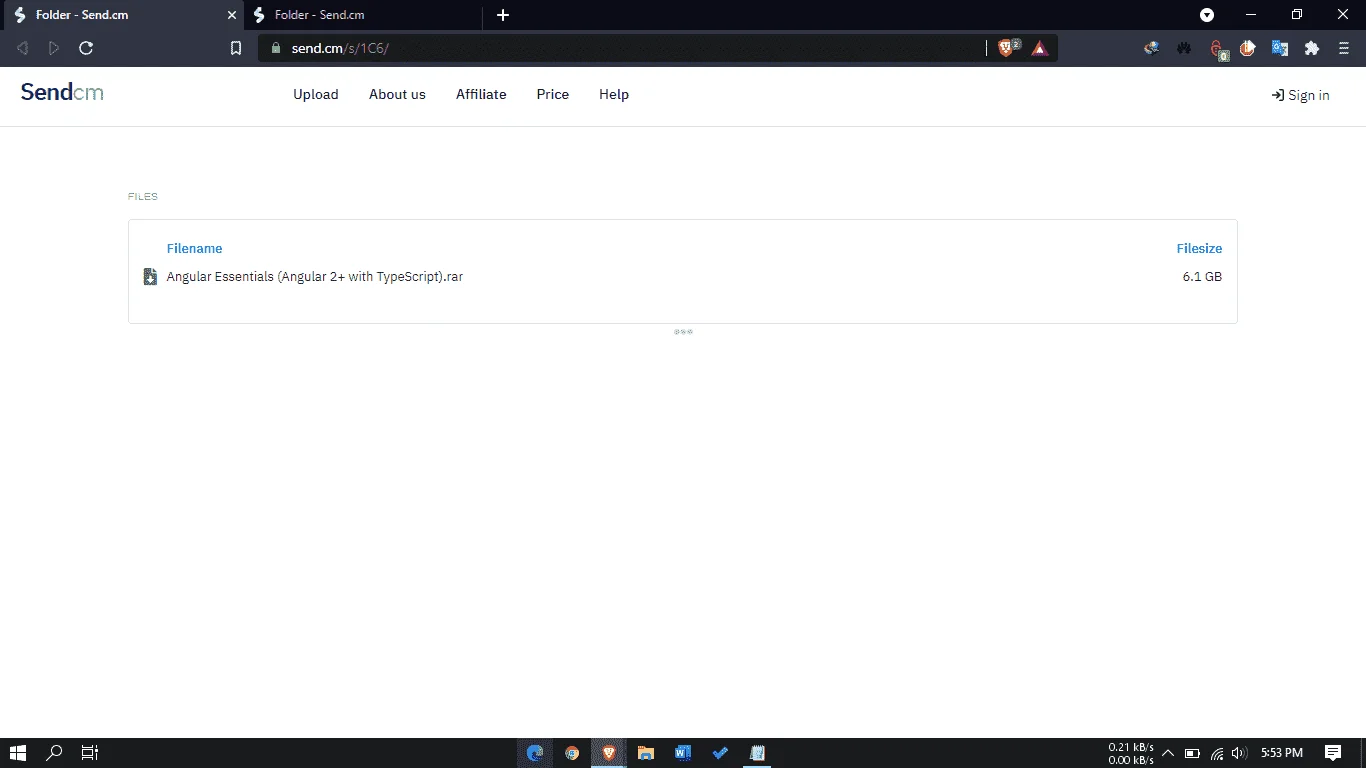Close the first Folder - Send.cm tab

coord(231,15)
